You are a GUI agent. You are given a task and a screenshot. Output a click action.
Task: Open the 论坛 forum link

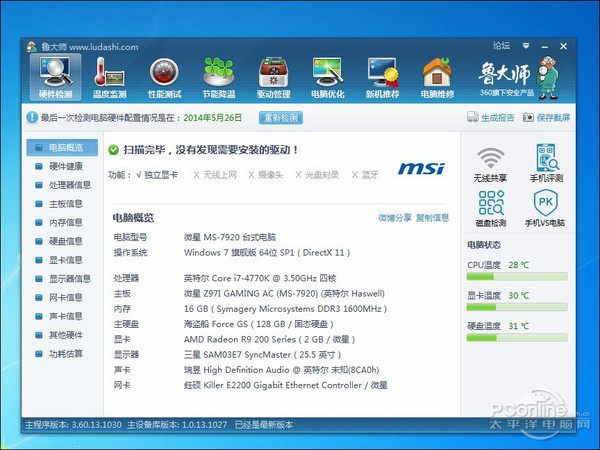pyautogui.click(x=501, y=46)
